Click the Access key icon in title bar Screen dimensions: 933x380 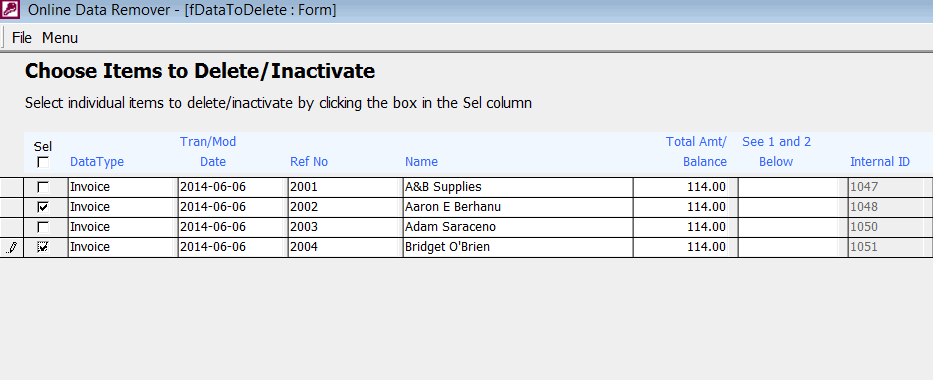pos(11,10)
